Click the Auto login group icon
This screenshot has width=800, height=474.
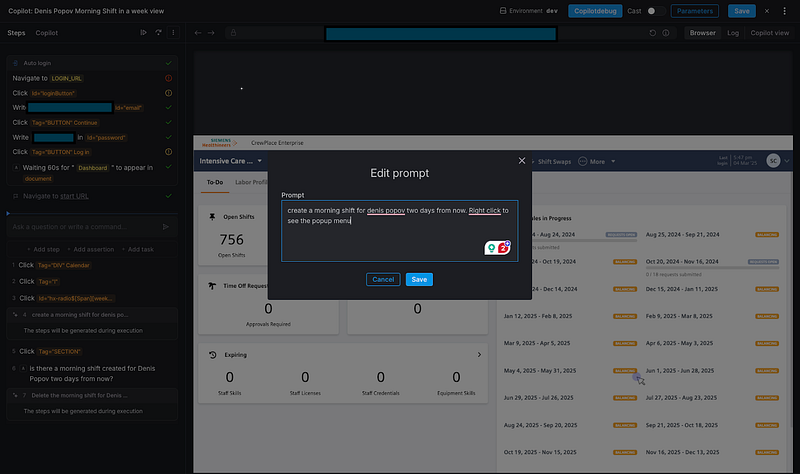coord(15,63)
